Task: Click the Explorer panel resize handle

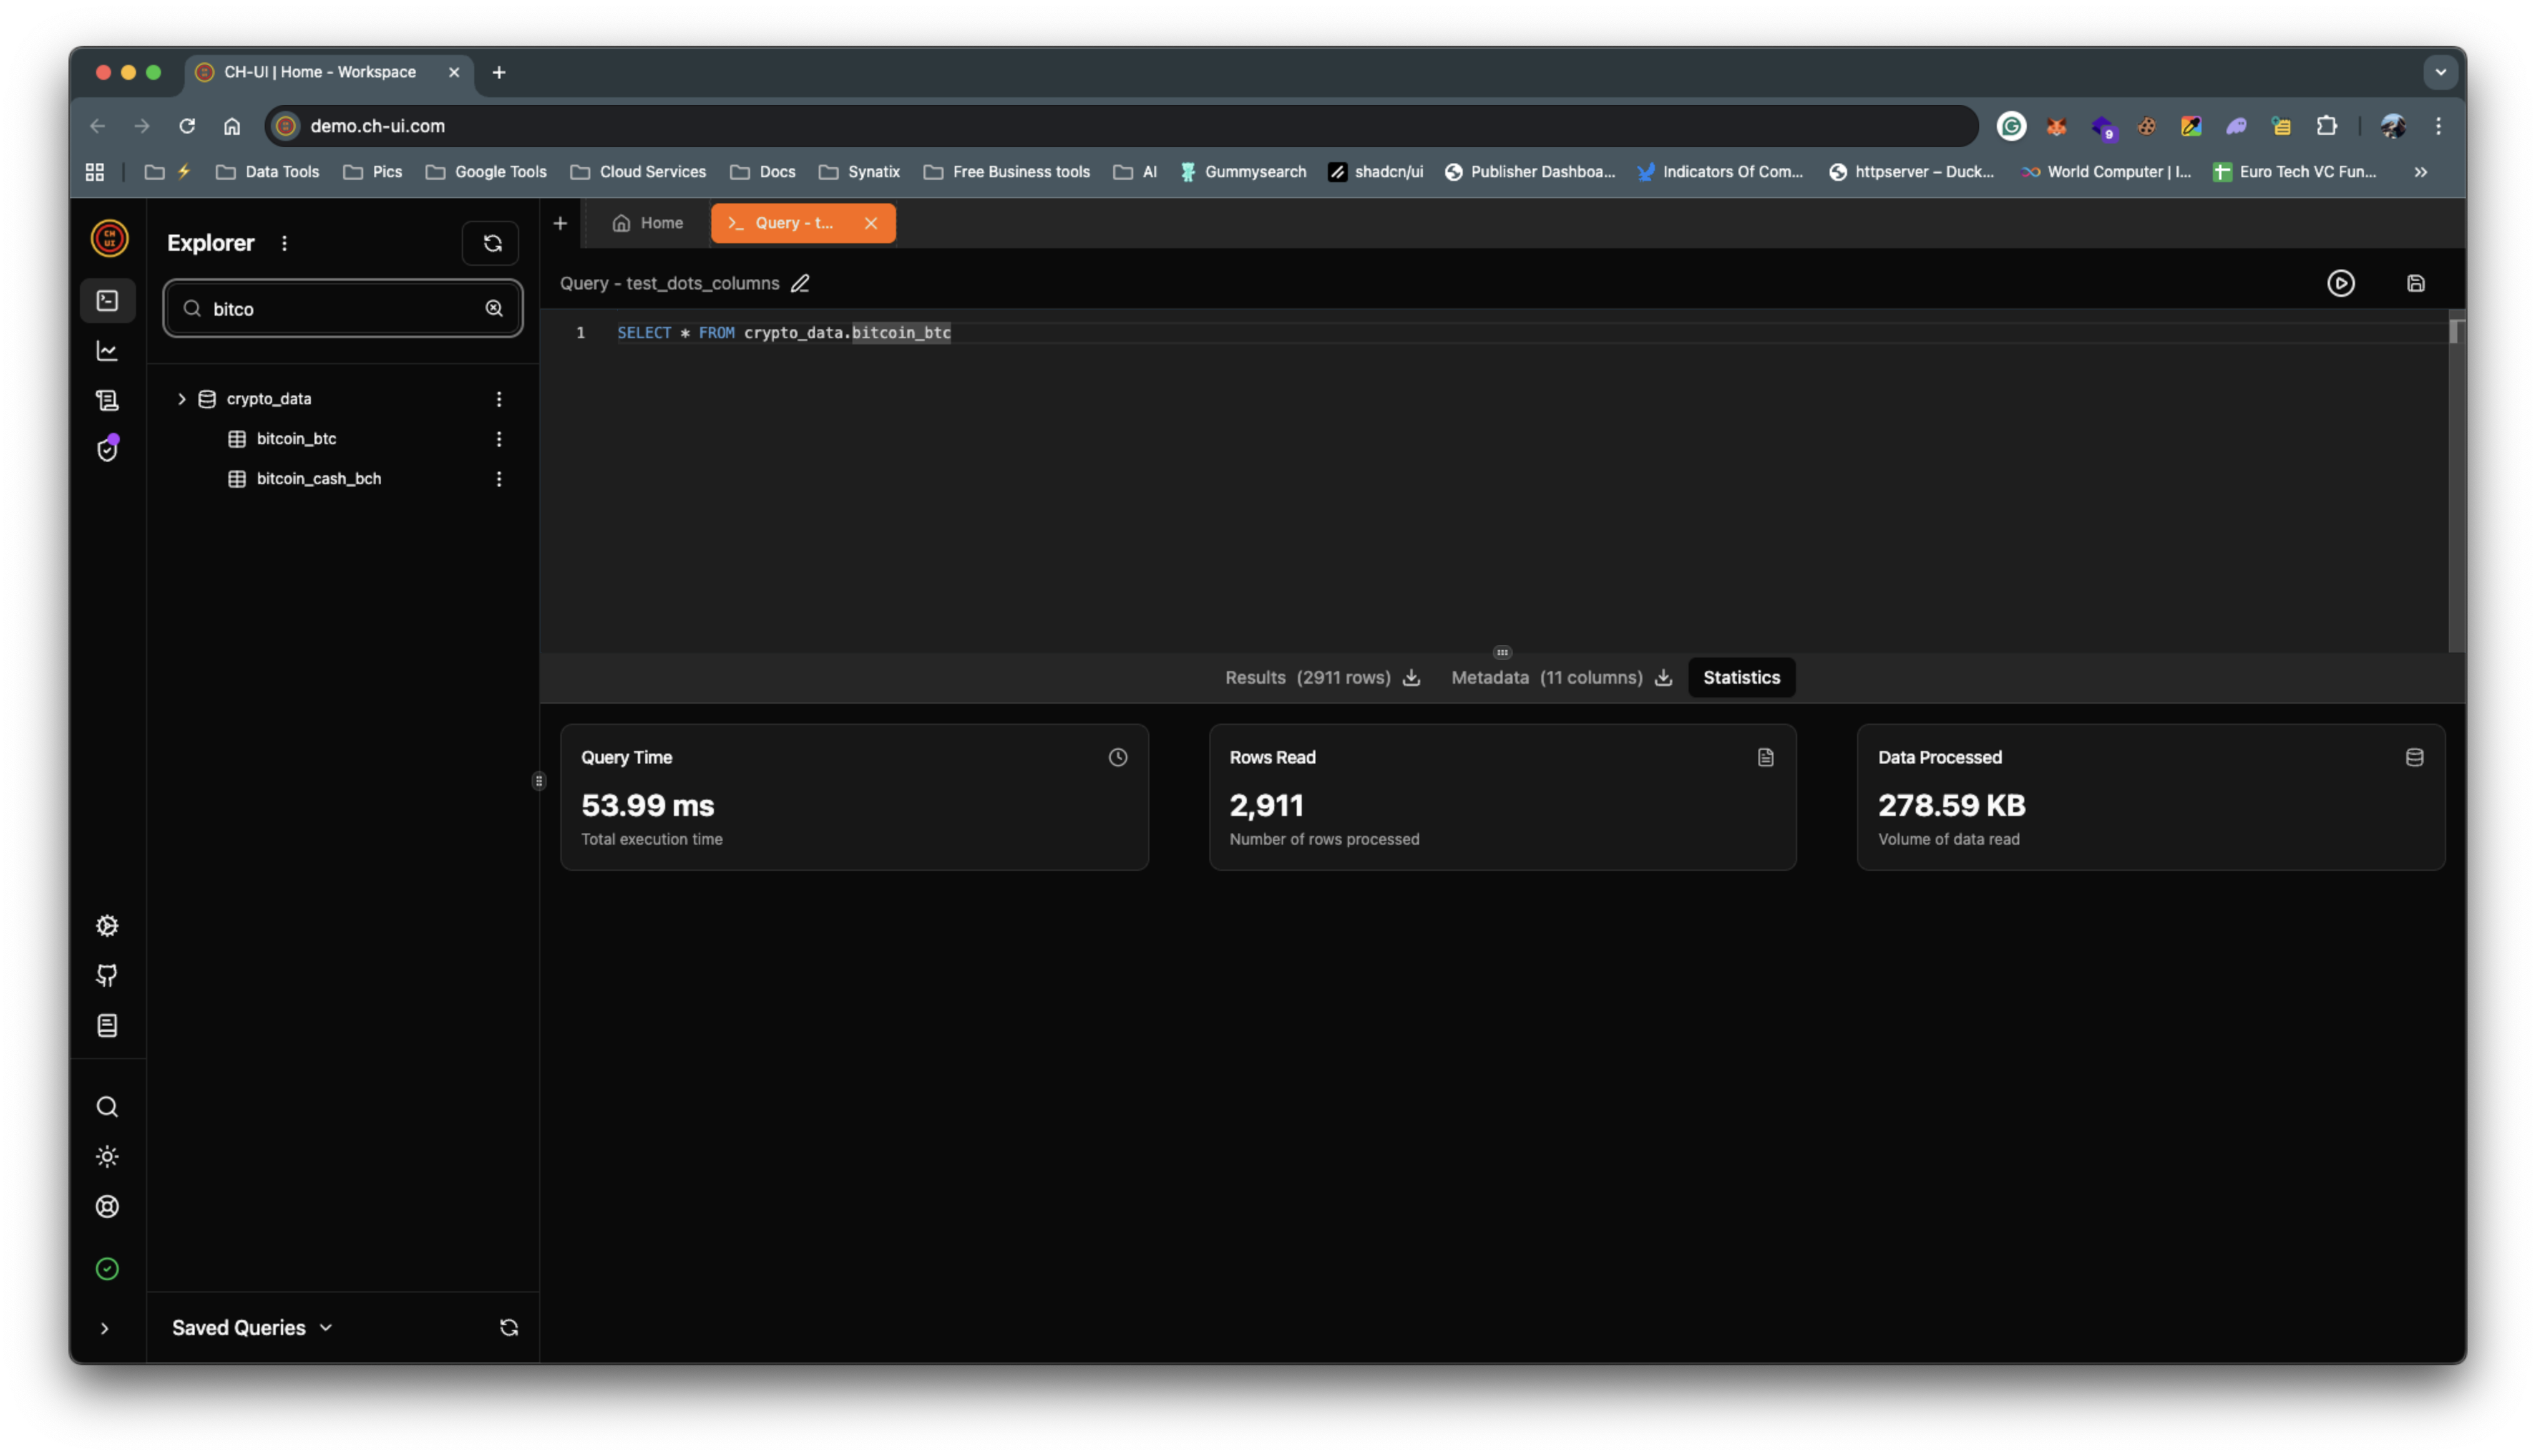Action: 539,781
